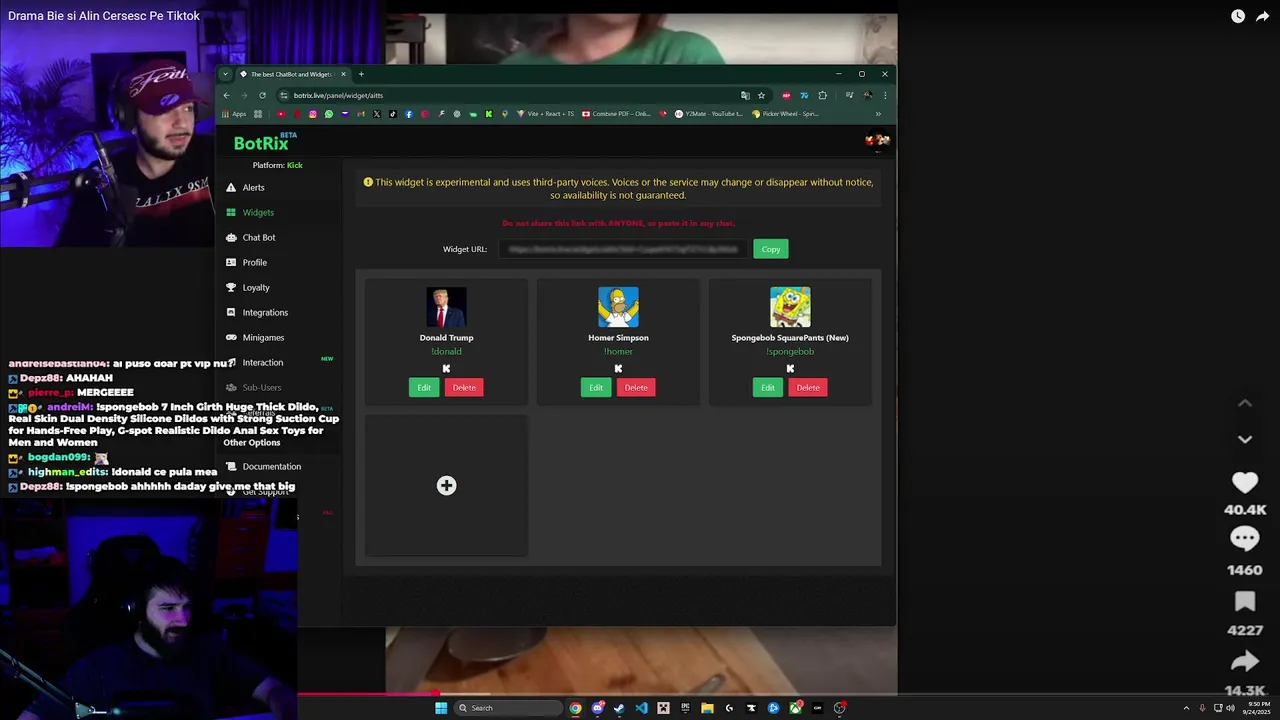Viewport: 1280px width, 720px height.
Task: Open Discord from the Windows taskbar
Action: pyautogui.click(x=598, y=708)
